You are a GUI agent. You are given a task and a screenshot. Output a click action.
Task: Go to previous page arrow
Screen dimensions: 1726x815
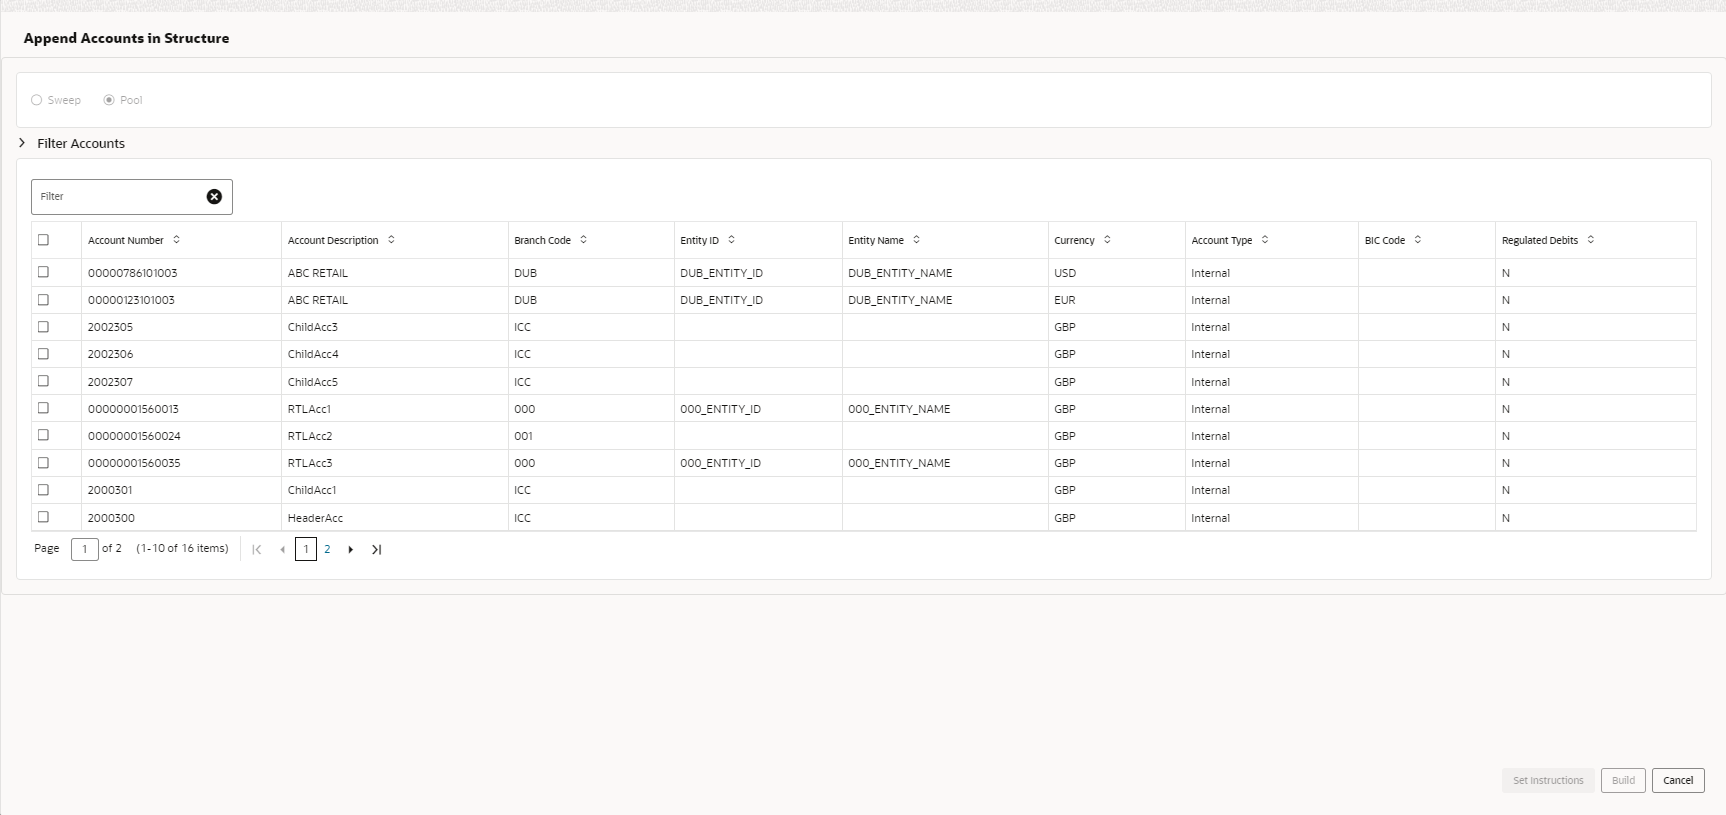coord(282,549)
